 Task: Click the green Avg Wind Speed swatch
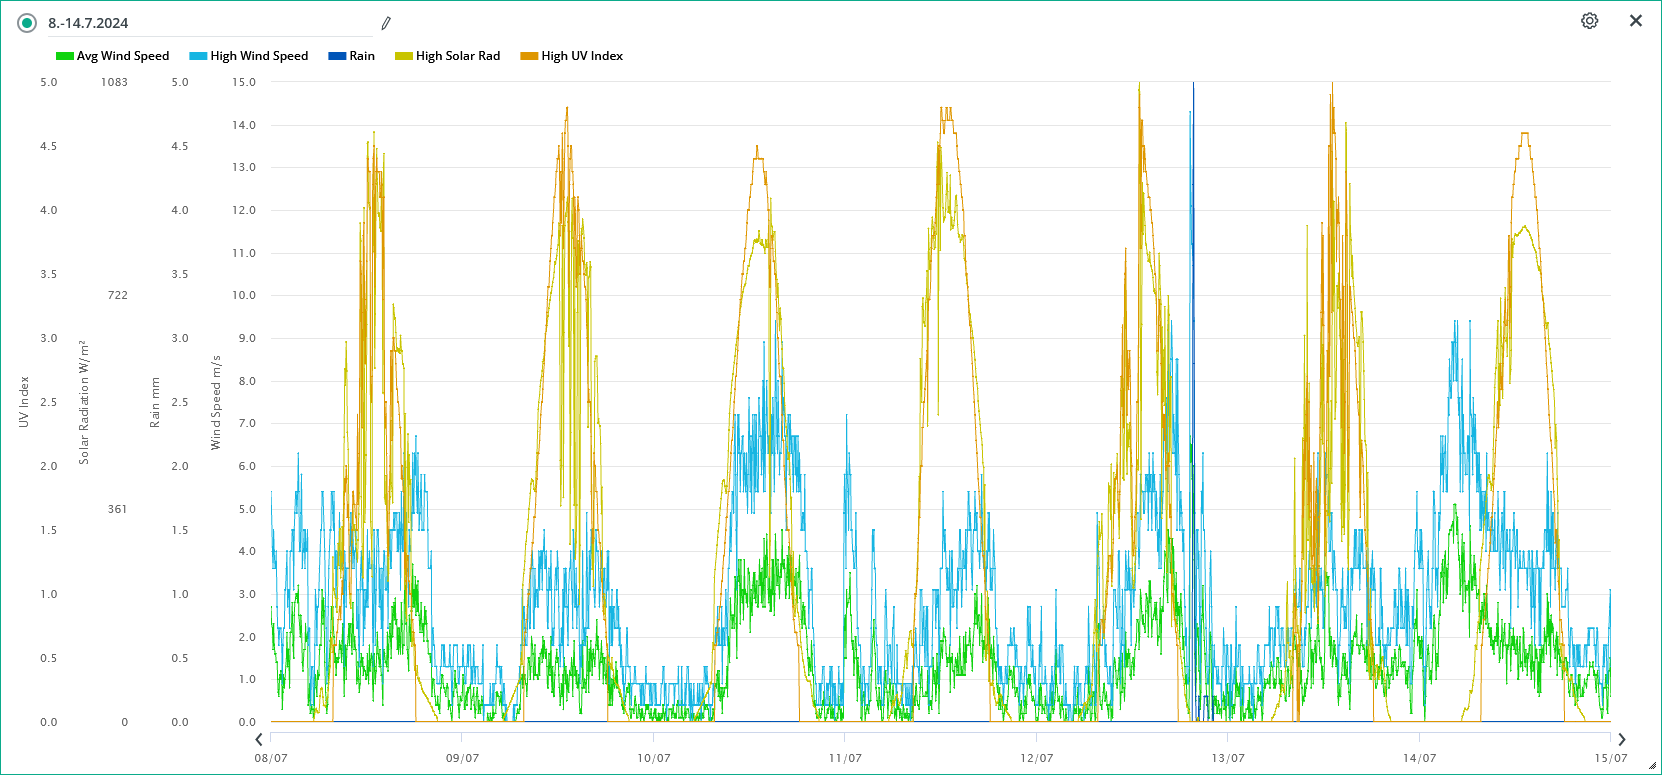(65, 56)
